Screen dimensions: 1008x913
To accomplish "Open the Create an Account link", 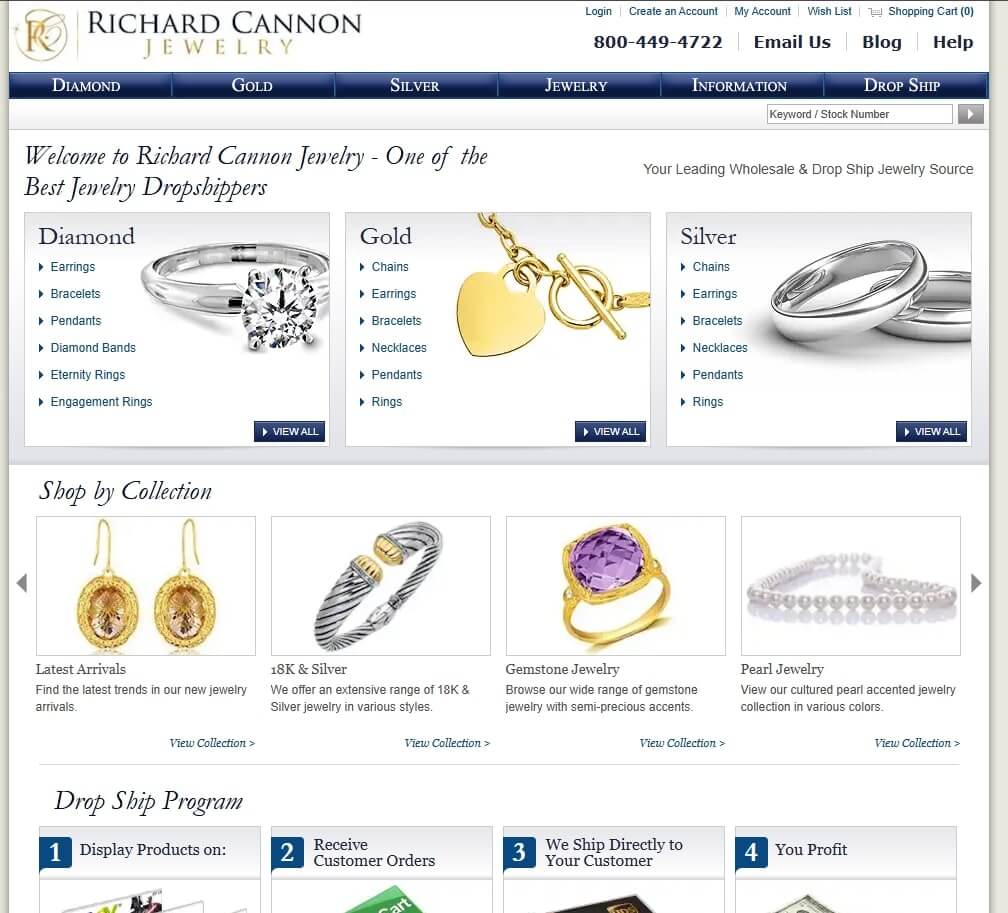I will point(673,12).
